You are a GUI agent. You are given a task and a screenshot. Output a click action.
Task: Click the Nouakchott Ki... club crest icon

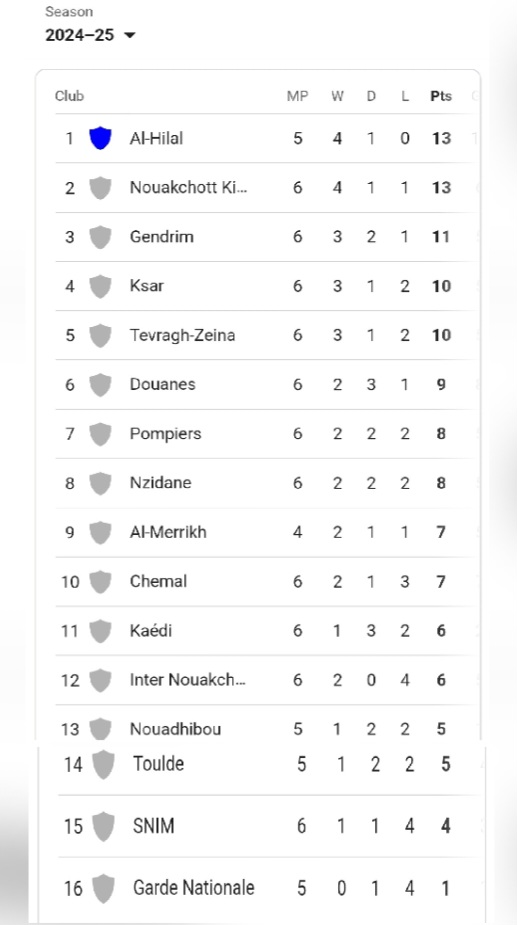[100, 188]
